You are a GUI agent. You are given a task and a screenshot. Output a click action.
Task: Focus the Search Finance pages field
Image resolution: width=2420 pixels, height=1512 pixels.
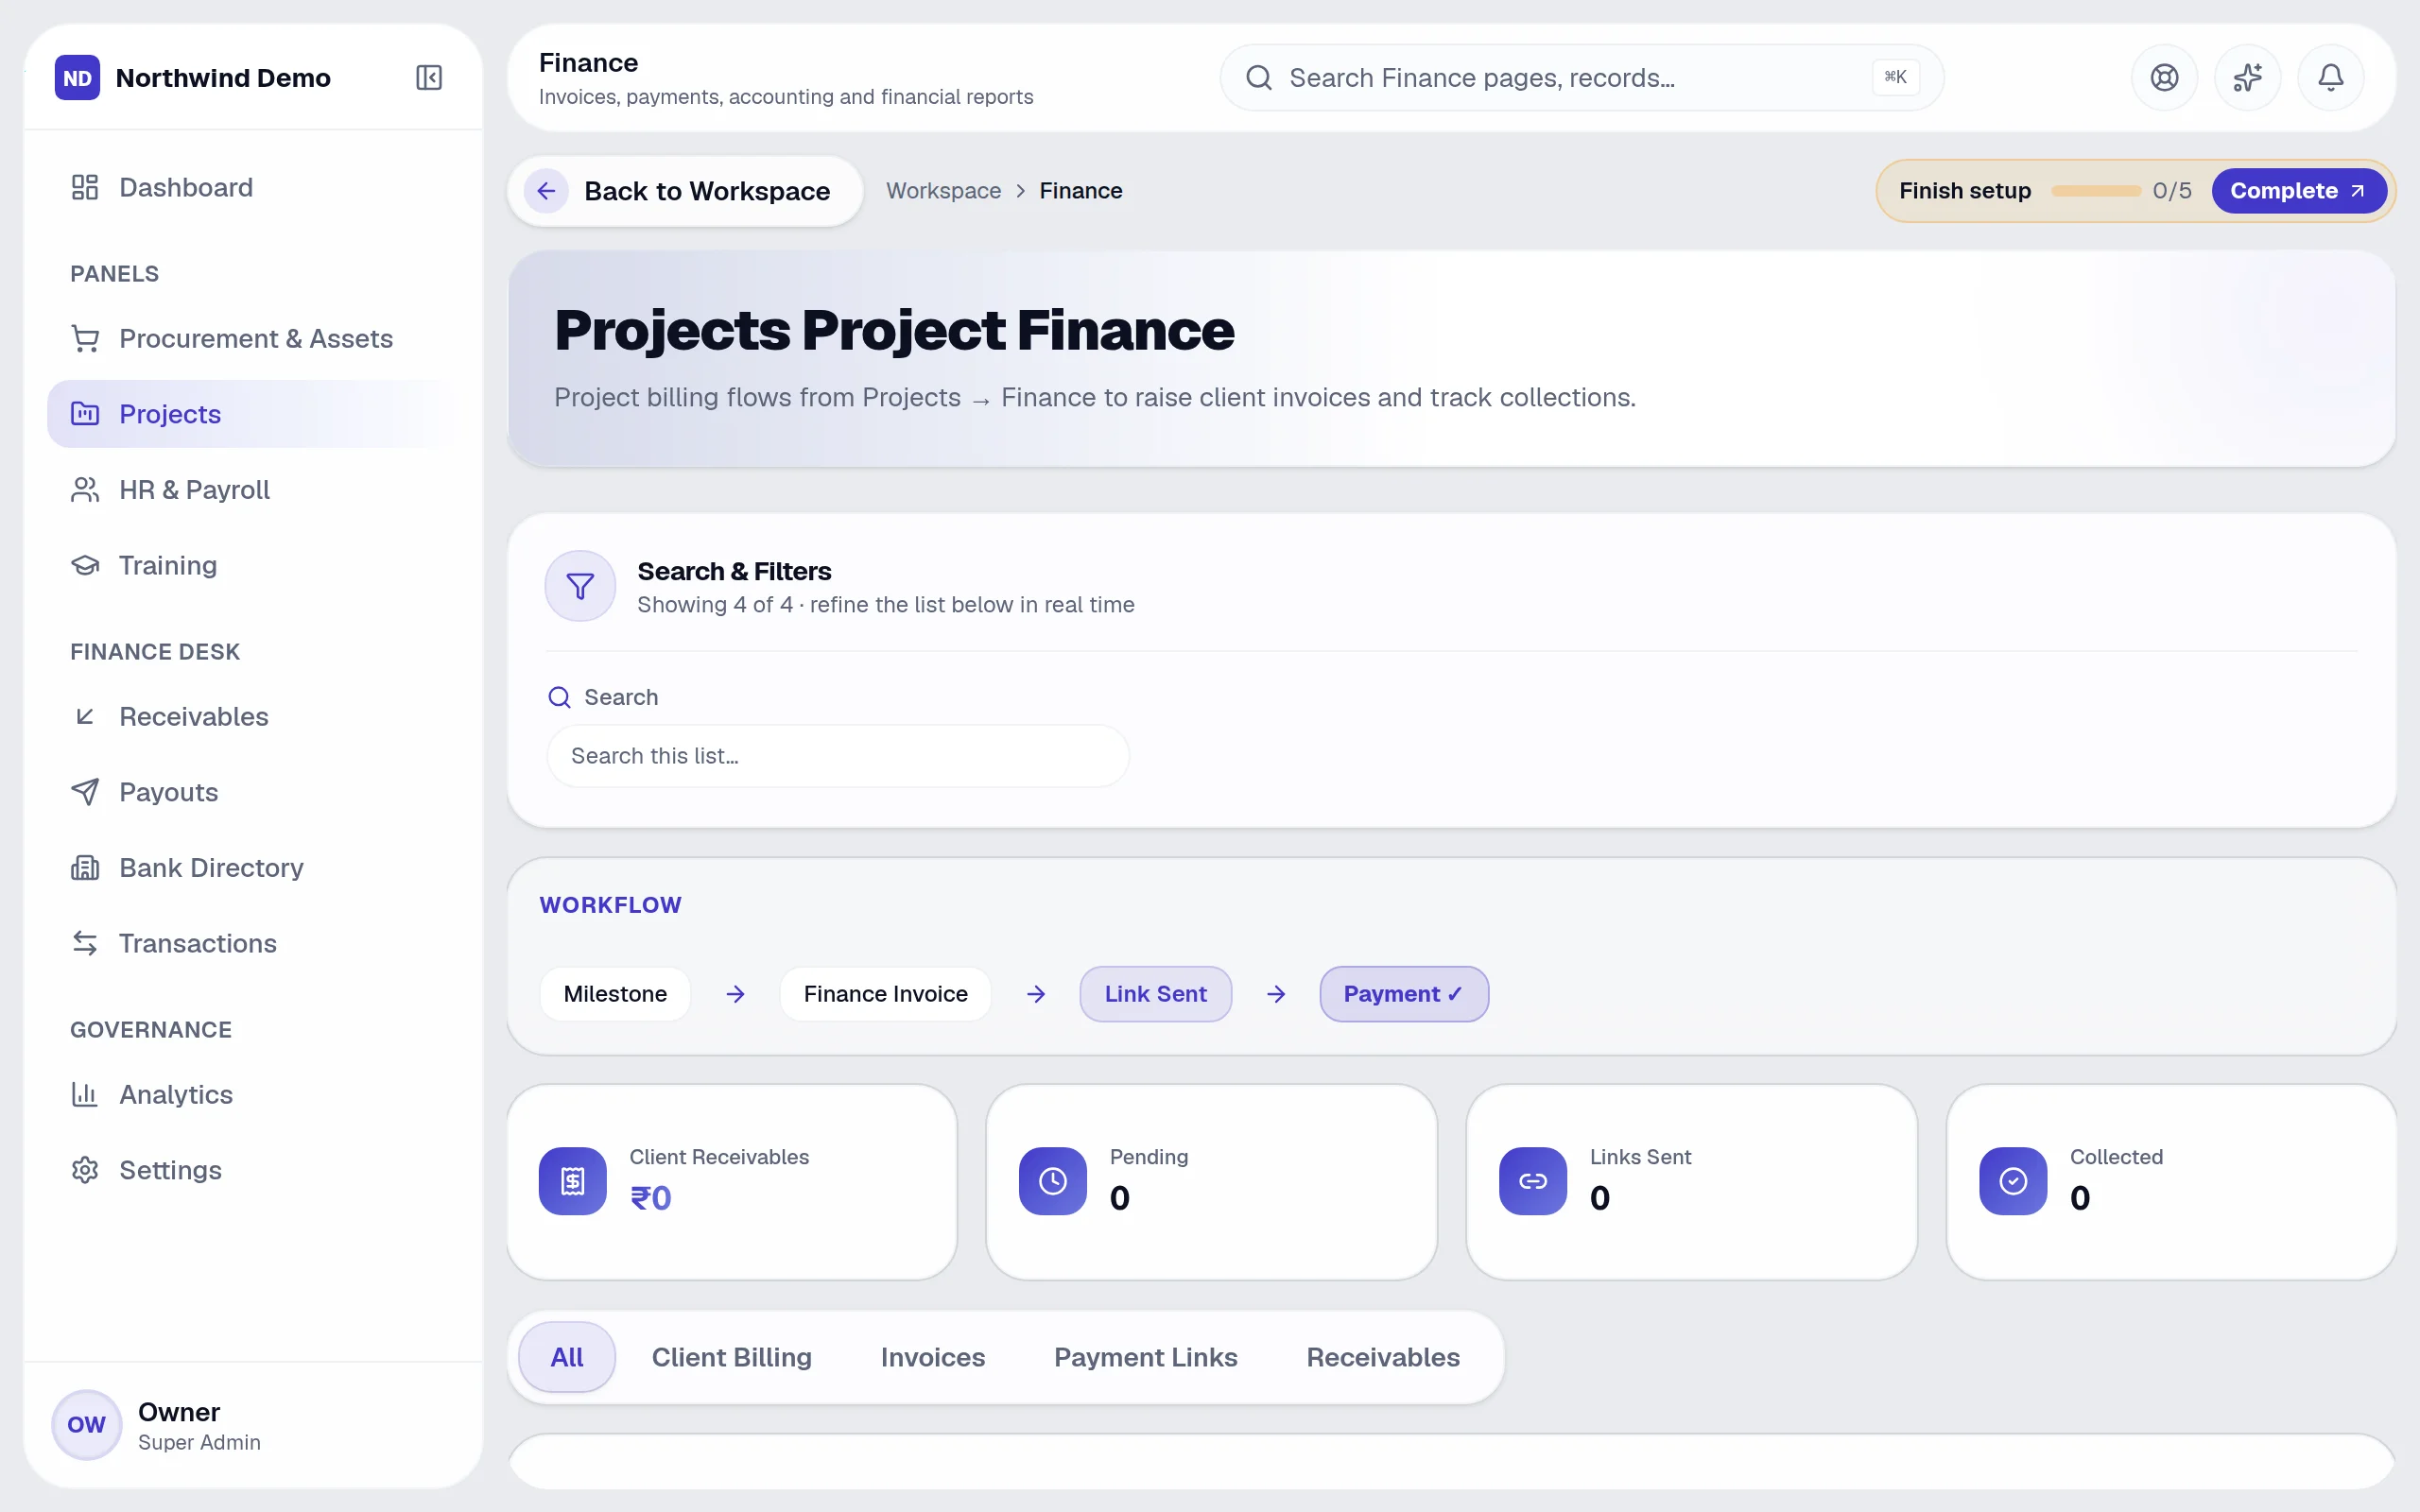pyautogui.click(x=1581, y=77)
